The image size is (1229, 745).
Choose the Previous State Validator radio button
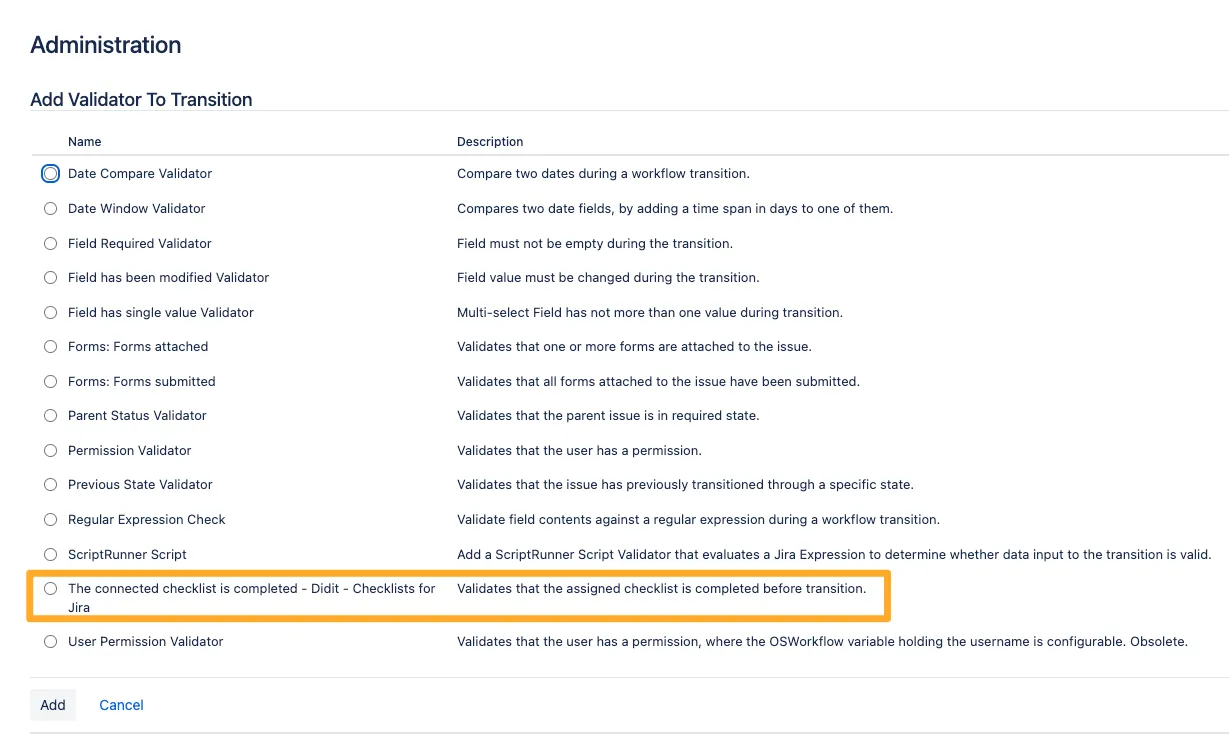point(50,485)
